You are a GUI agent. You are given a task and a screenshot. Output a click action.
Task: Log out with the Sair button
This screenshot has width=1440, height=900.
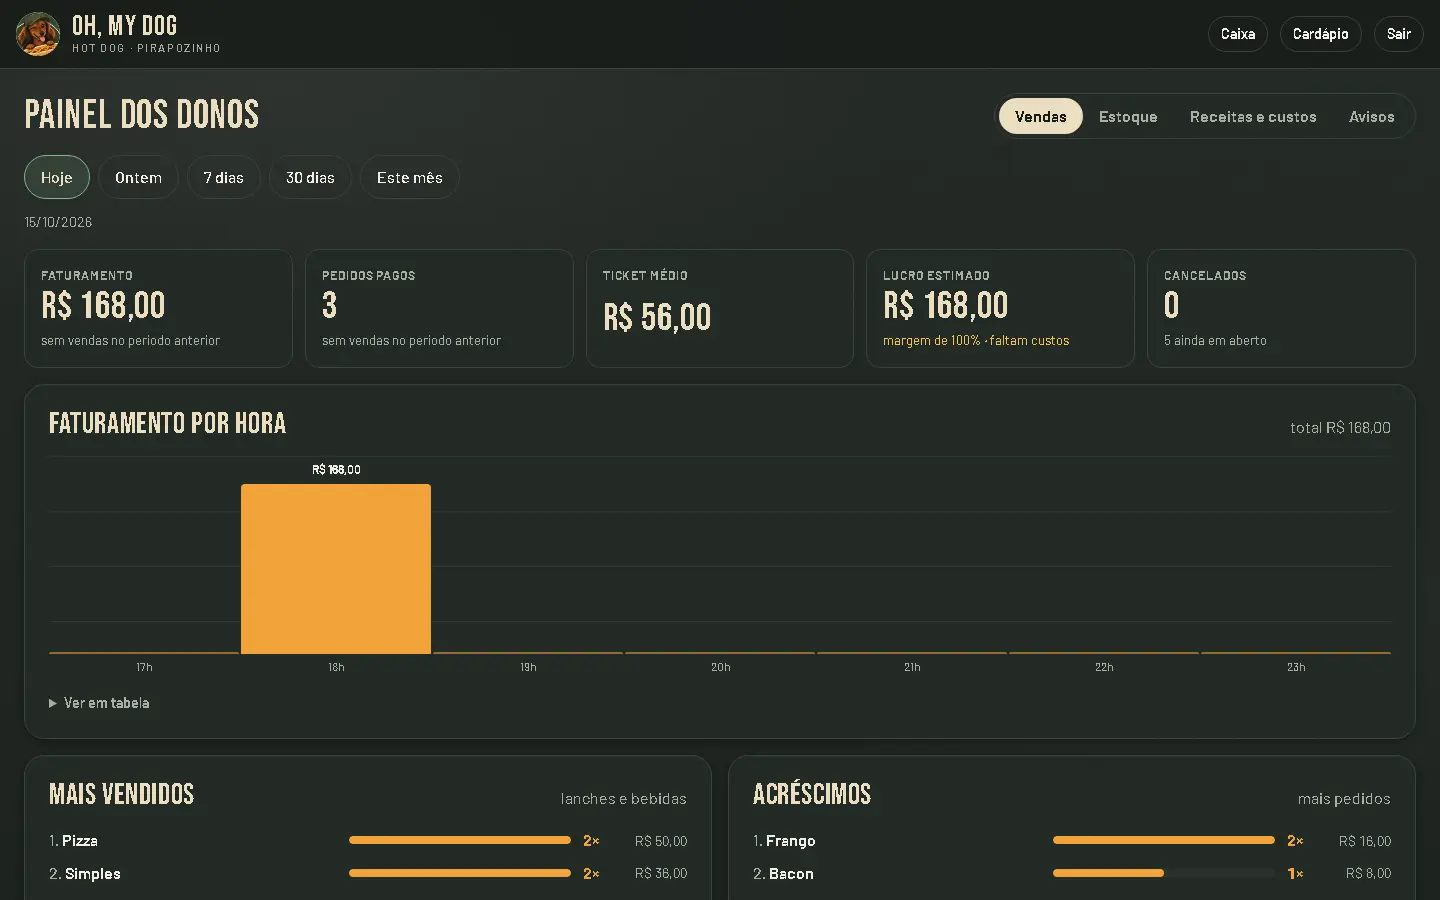pyautogui.click(x=1398, y=34)
